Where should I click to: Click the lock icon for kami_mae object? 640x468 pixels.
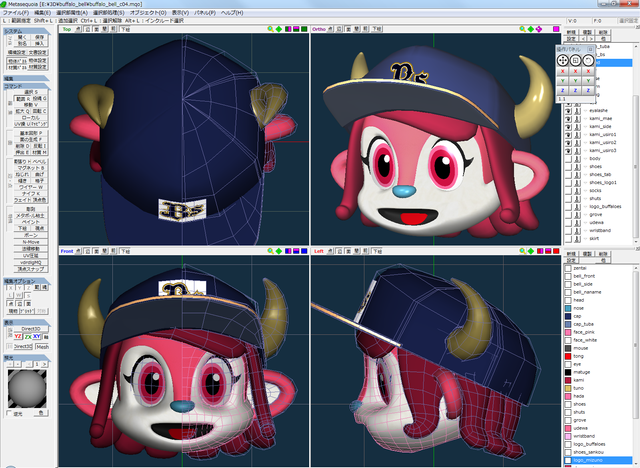(577, 118)
